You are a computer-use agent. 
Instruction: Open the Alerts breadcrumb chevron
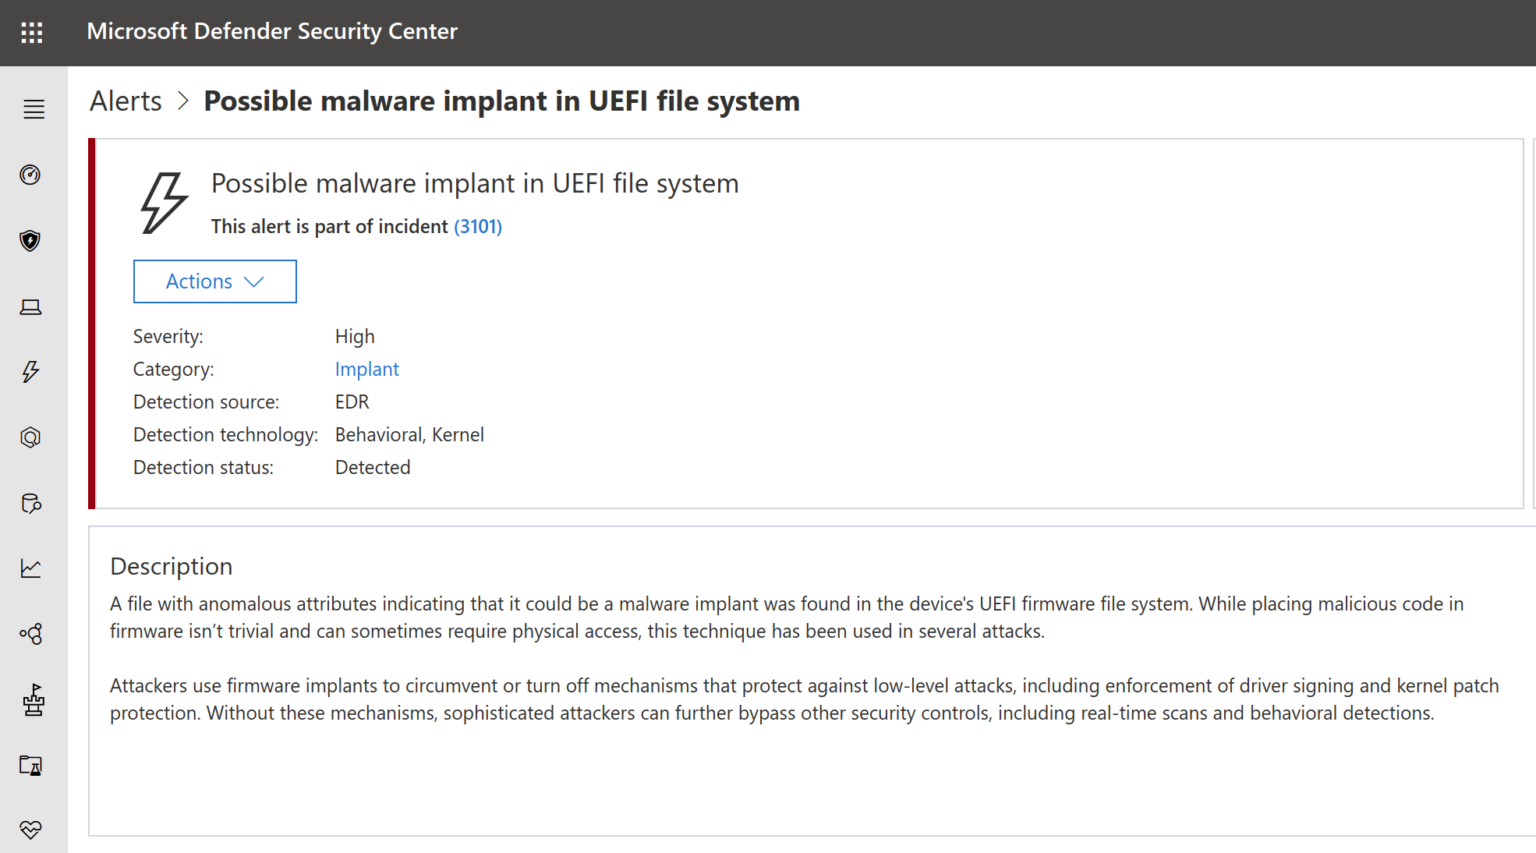(x=183, y=101)
